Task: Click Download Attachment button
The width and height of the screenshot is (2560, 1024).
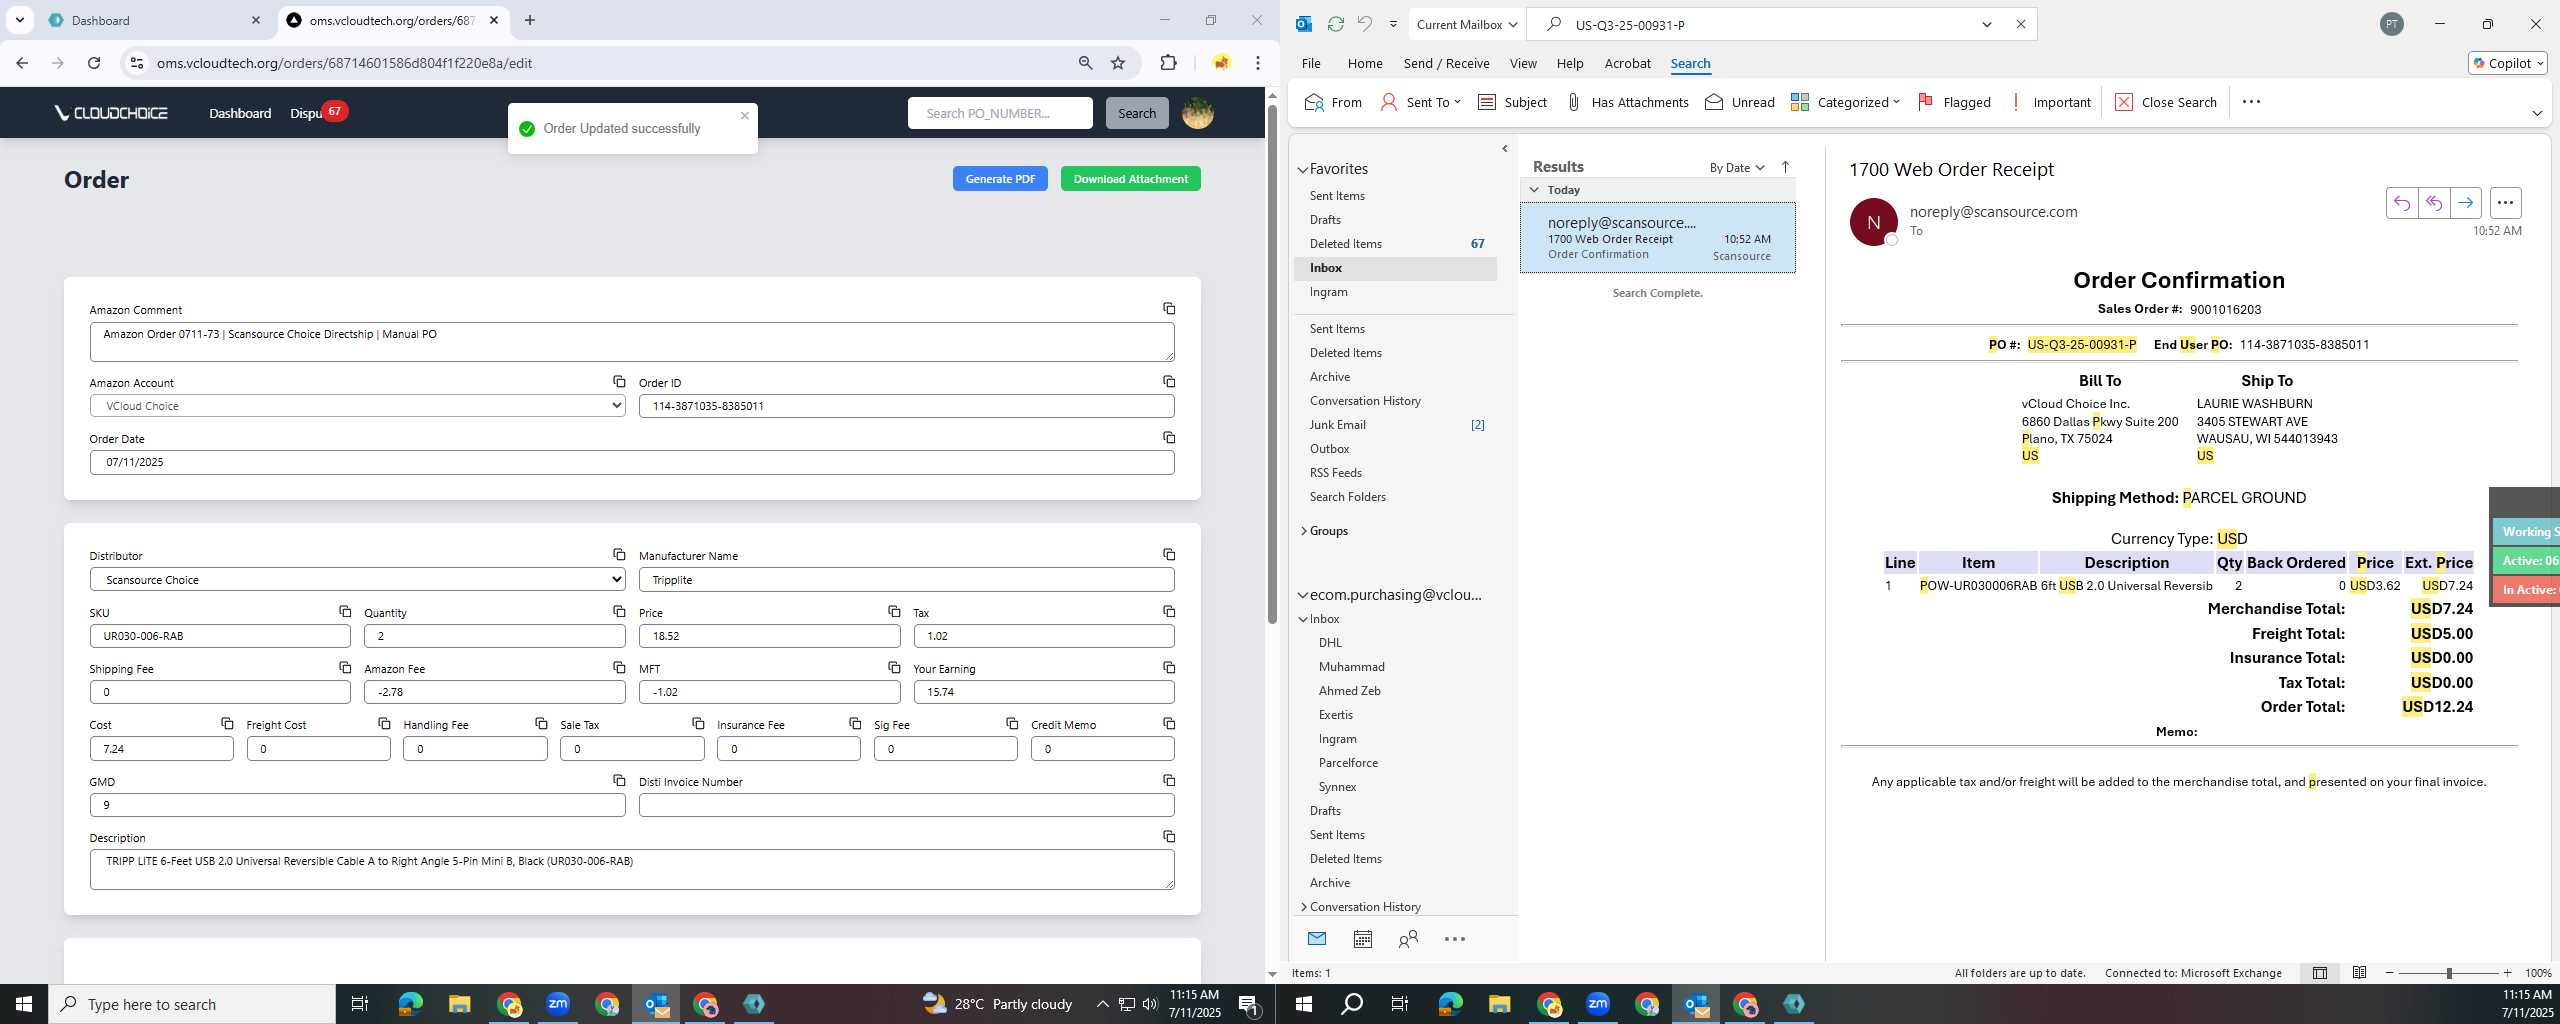Action: tap(1130, 179)
